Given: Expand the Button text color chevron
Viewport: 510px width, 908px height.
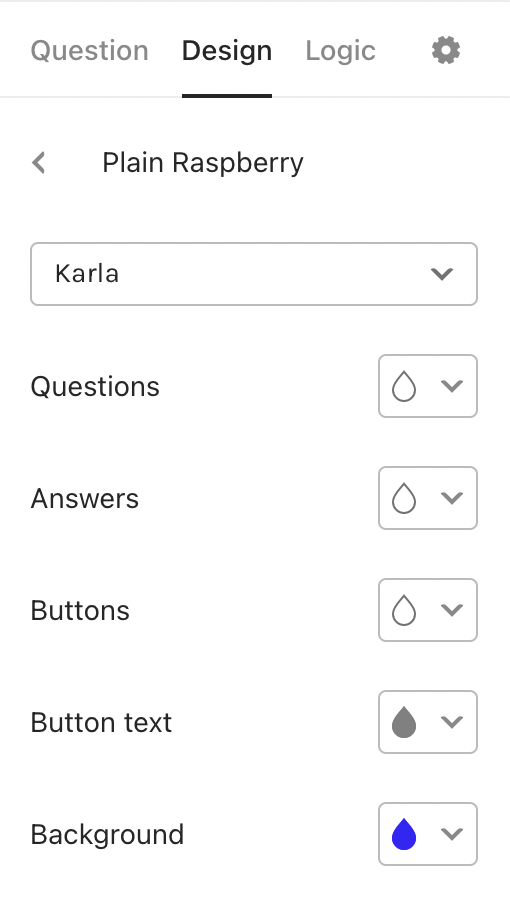Looking at the screenshot, I should coord(452,722).
